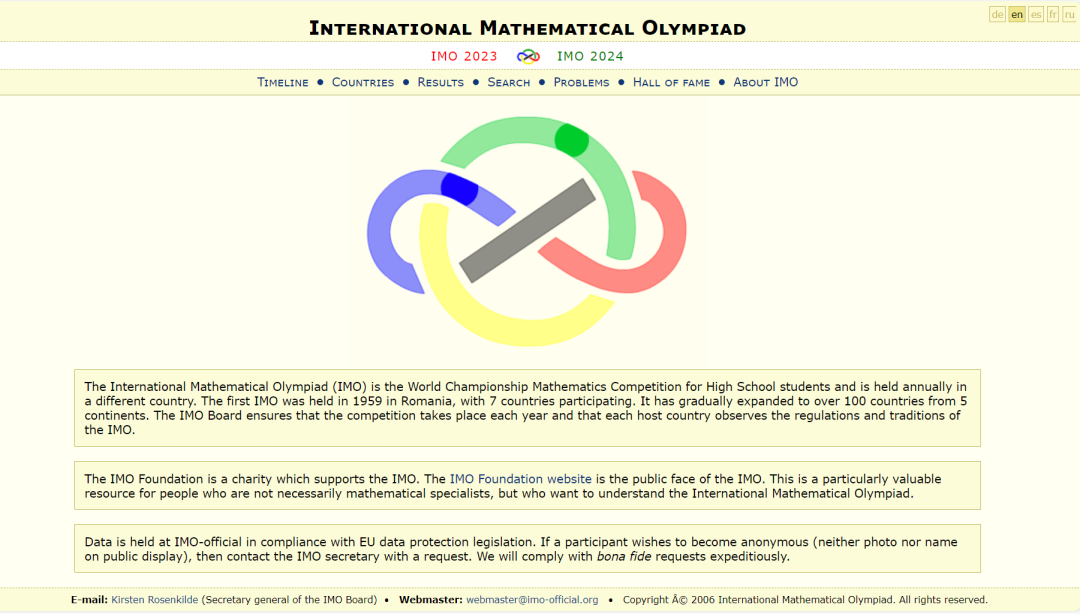The width and height of the screenshot is (1080, 614).
Task: Select the English (en) language option
Action: [1017, 14]
